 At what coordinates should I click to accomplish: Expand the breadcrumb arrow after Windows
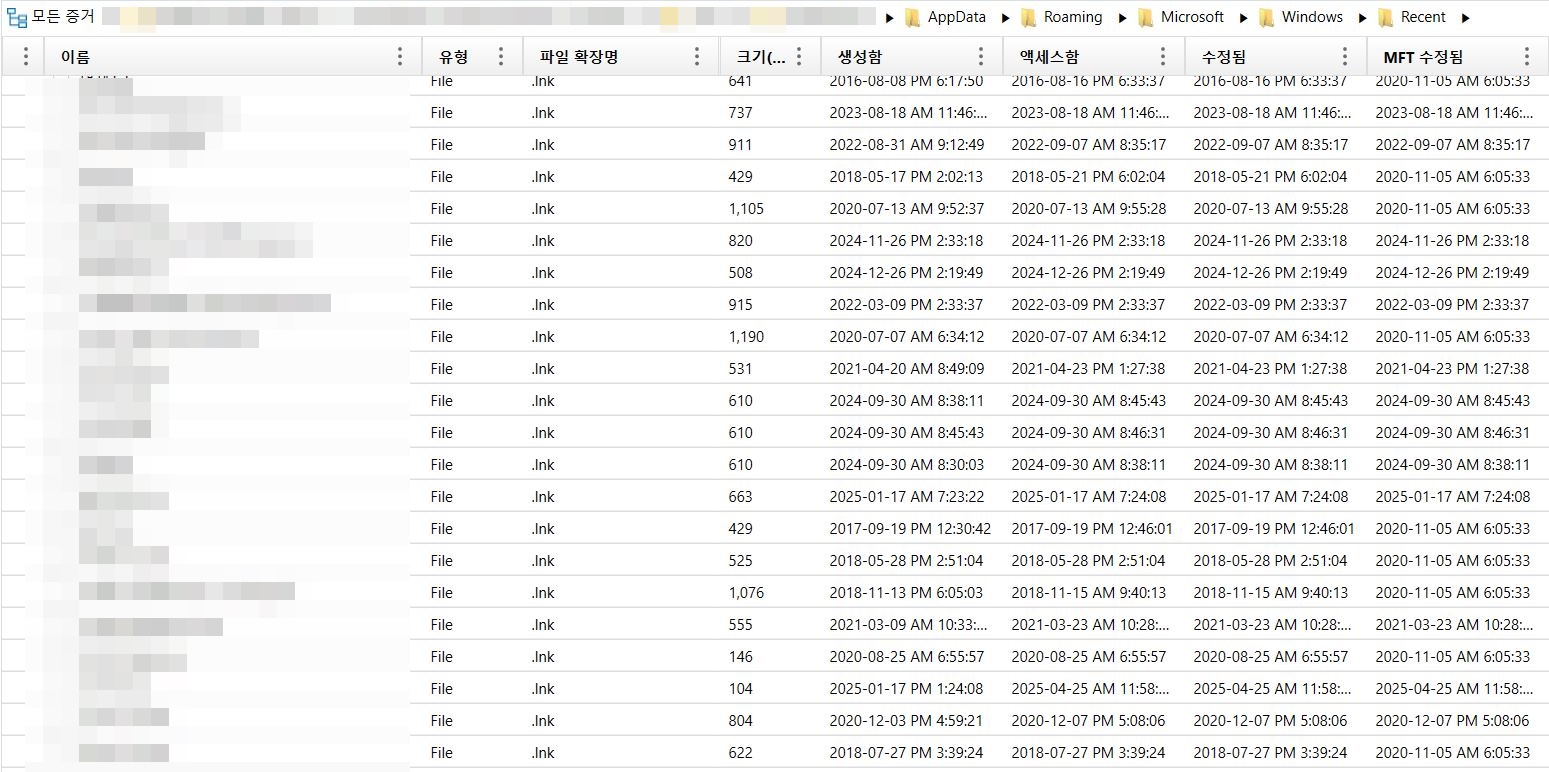(x=1362, y=18)
